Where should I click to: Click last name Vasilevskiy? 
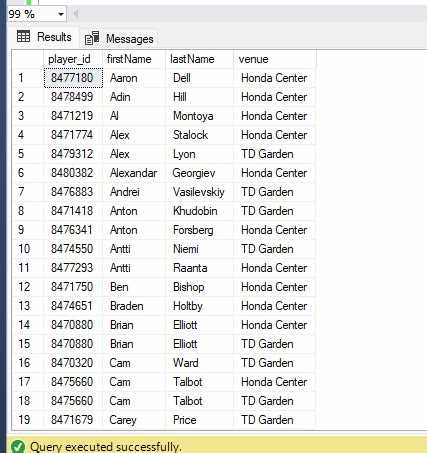pyautogui.click(x=199, y=192)
